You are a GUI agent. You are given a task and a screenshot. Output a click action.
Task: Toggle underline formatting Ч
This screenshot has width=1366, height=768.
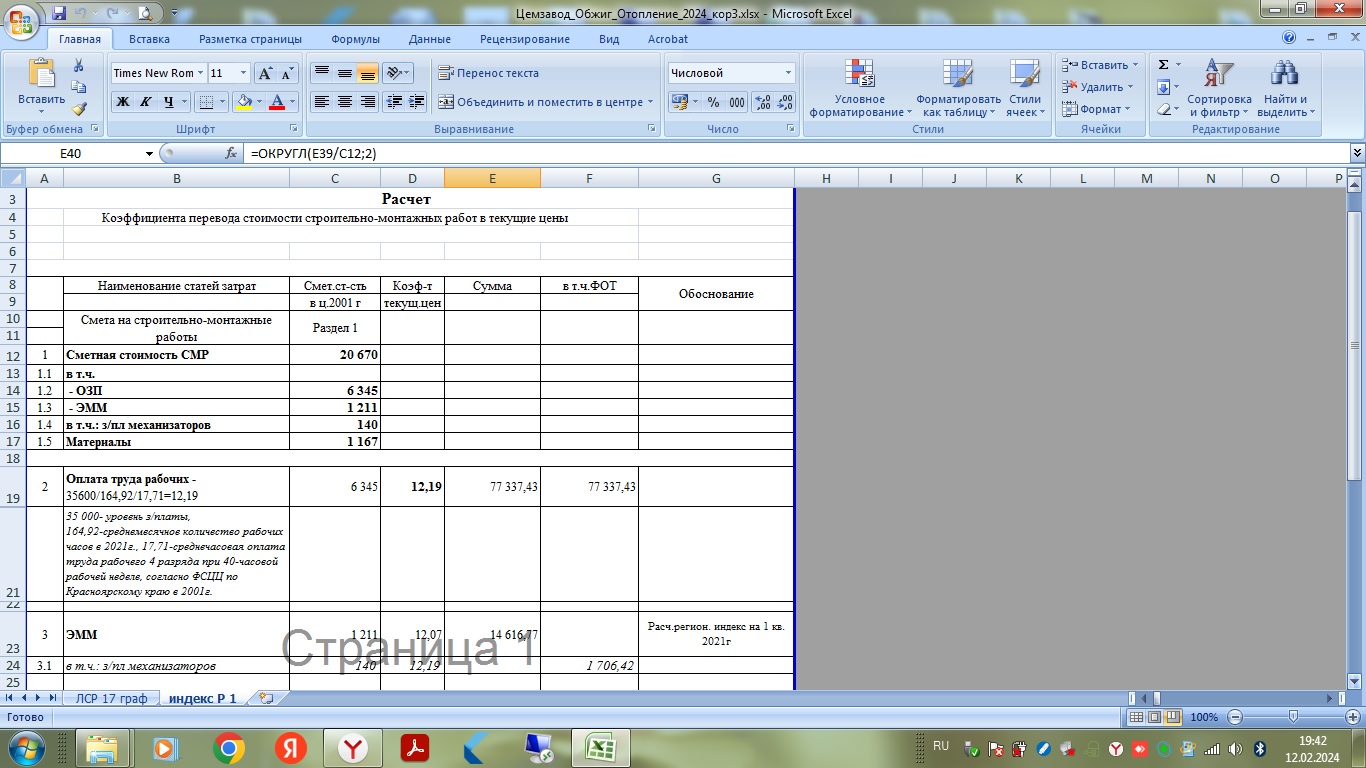[169, 102]
